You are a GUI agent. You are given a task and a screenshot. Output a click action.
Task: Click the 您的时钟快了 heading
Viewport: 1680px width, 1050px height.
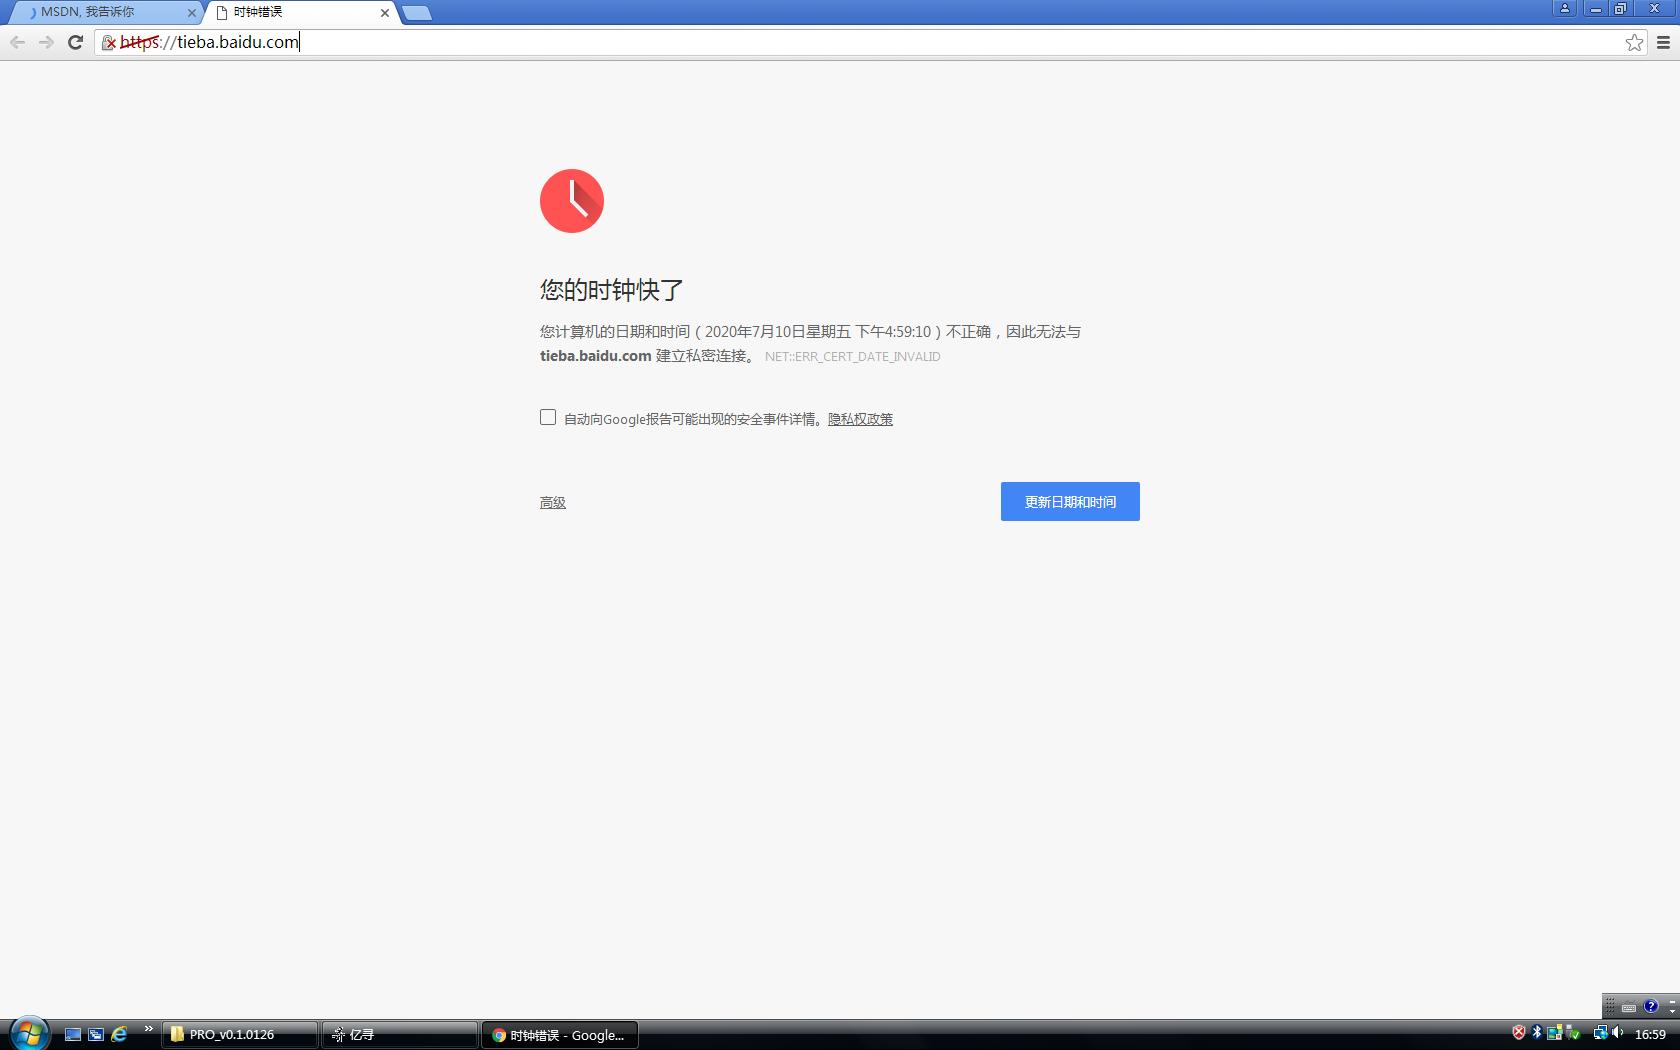tap(612, 290)
